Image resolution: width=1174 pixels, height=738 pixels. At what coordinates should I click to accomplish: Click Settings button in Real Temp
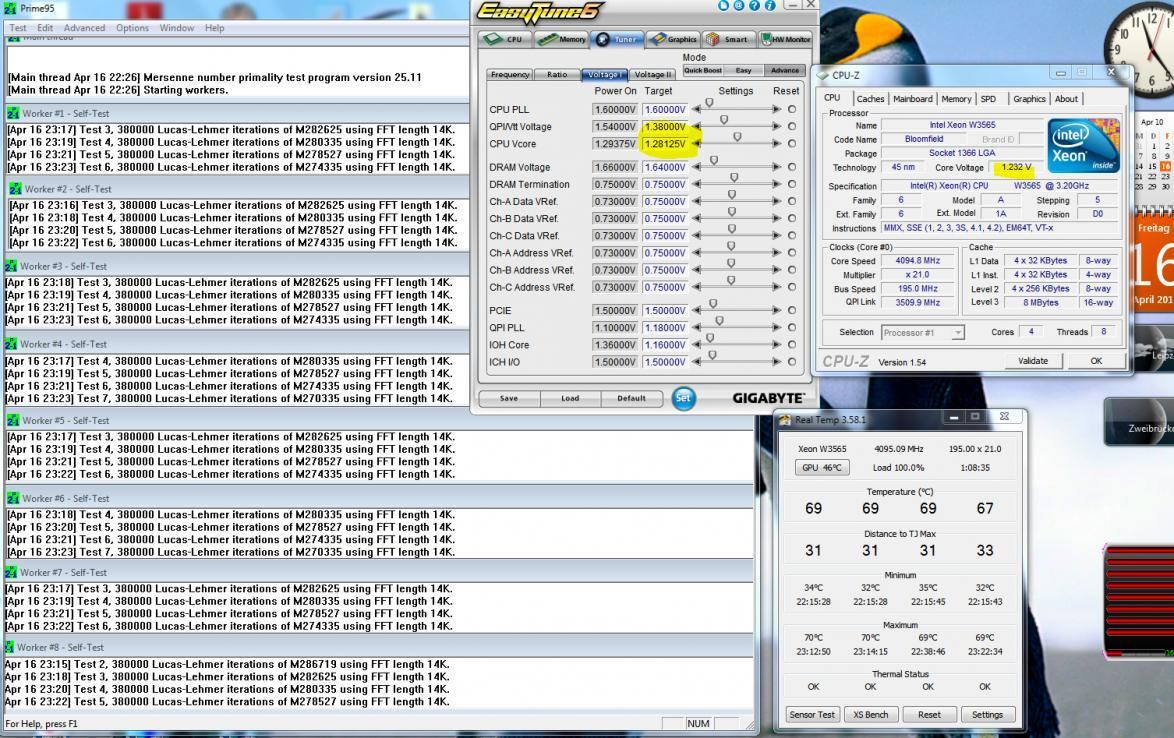987,715
